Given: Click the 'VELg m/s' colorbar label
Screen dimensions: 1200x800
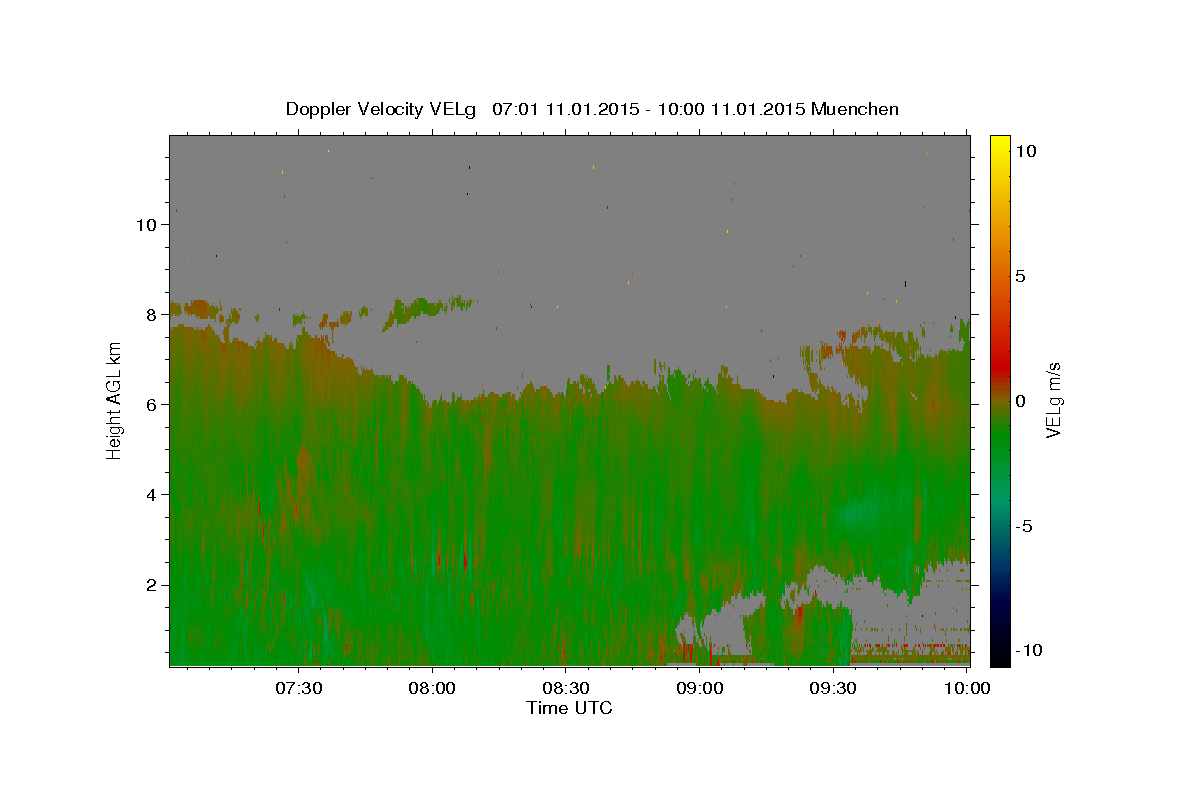Looking at the screenshot, I should (1053, 400).
